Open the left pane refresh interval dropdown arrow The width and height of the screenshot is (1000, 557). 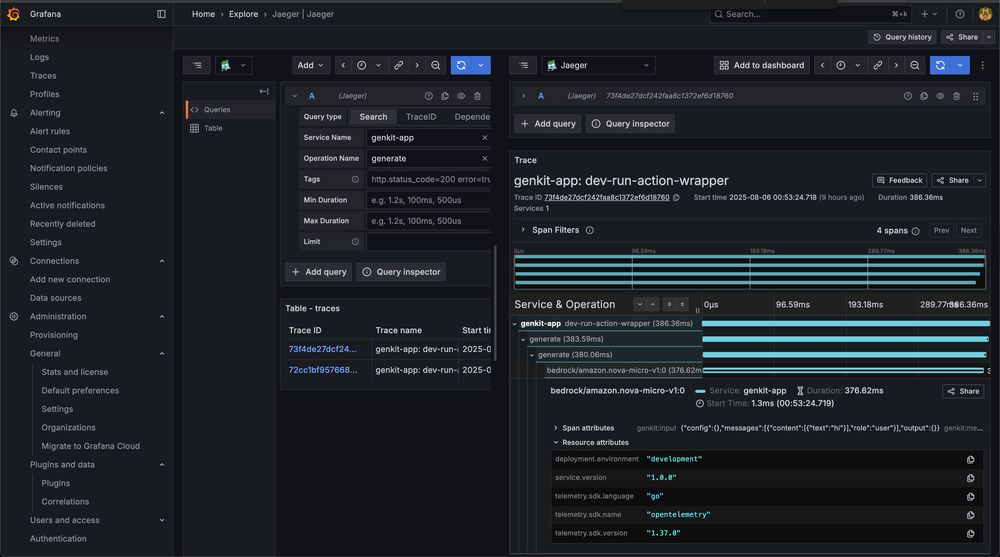tap(481, 65)
